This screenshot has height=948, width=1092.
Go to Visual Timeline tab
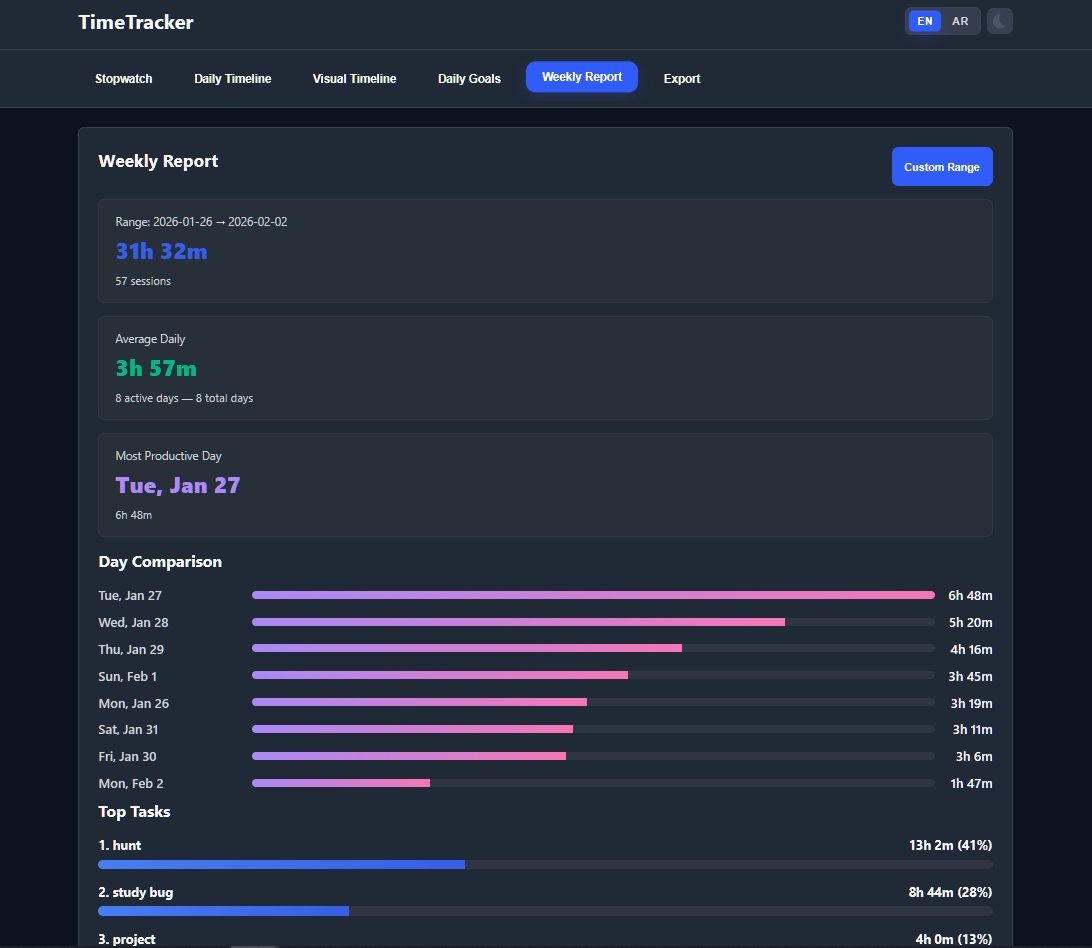point(354,79)
